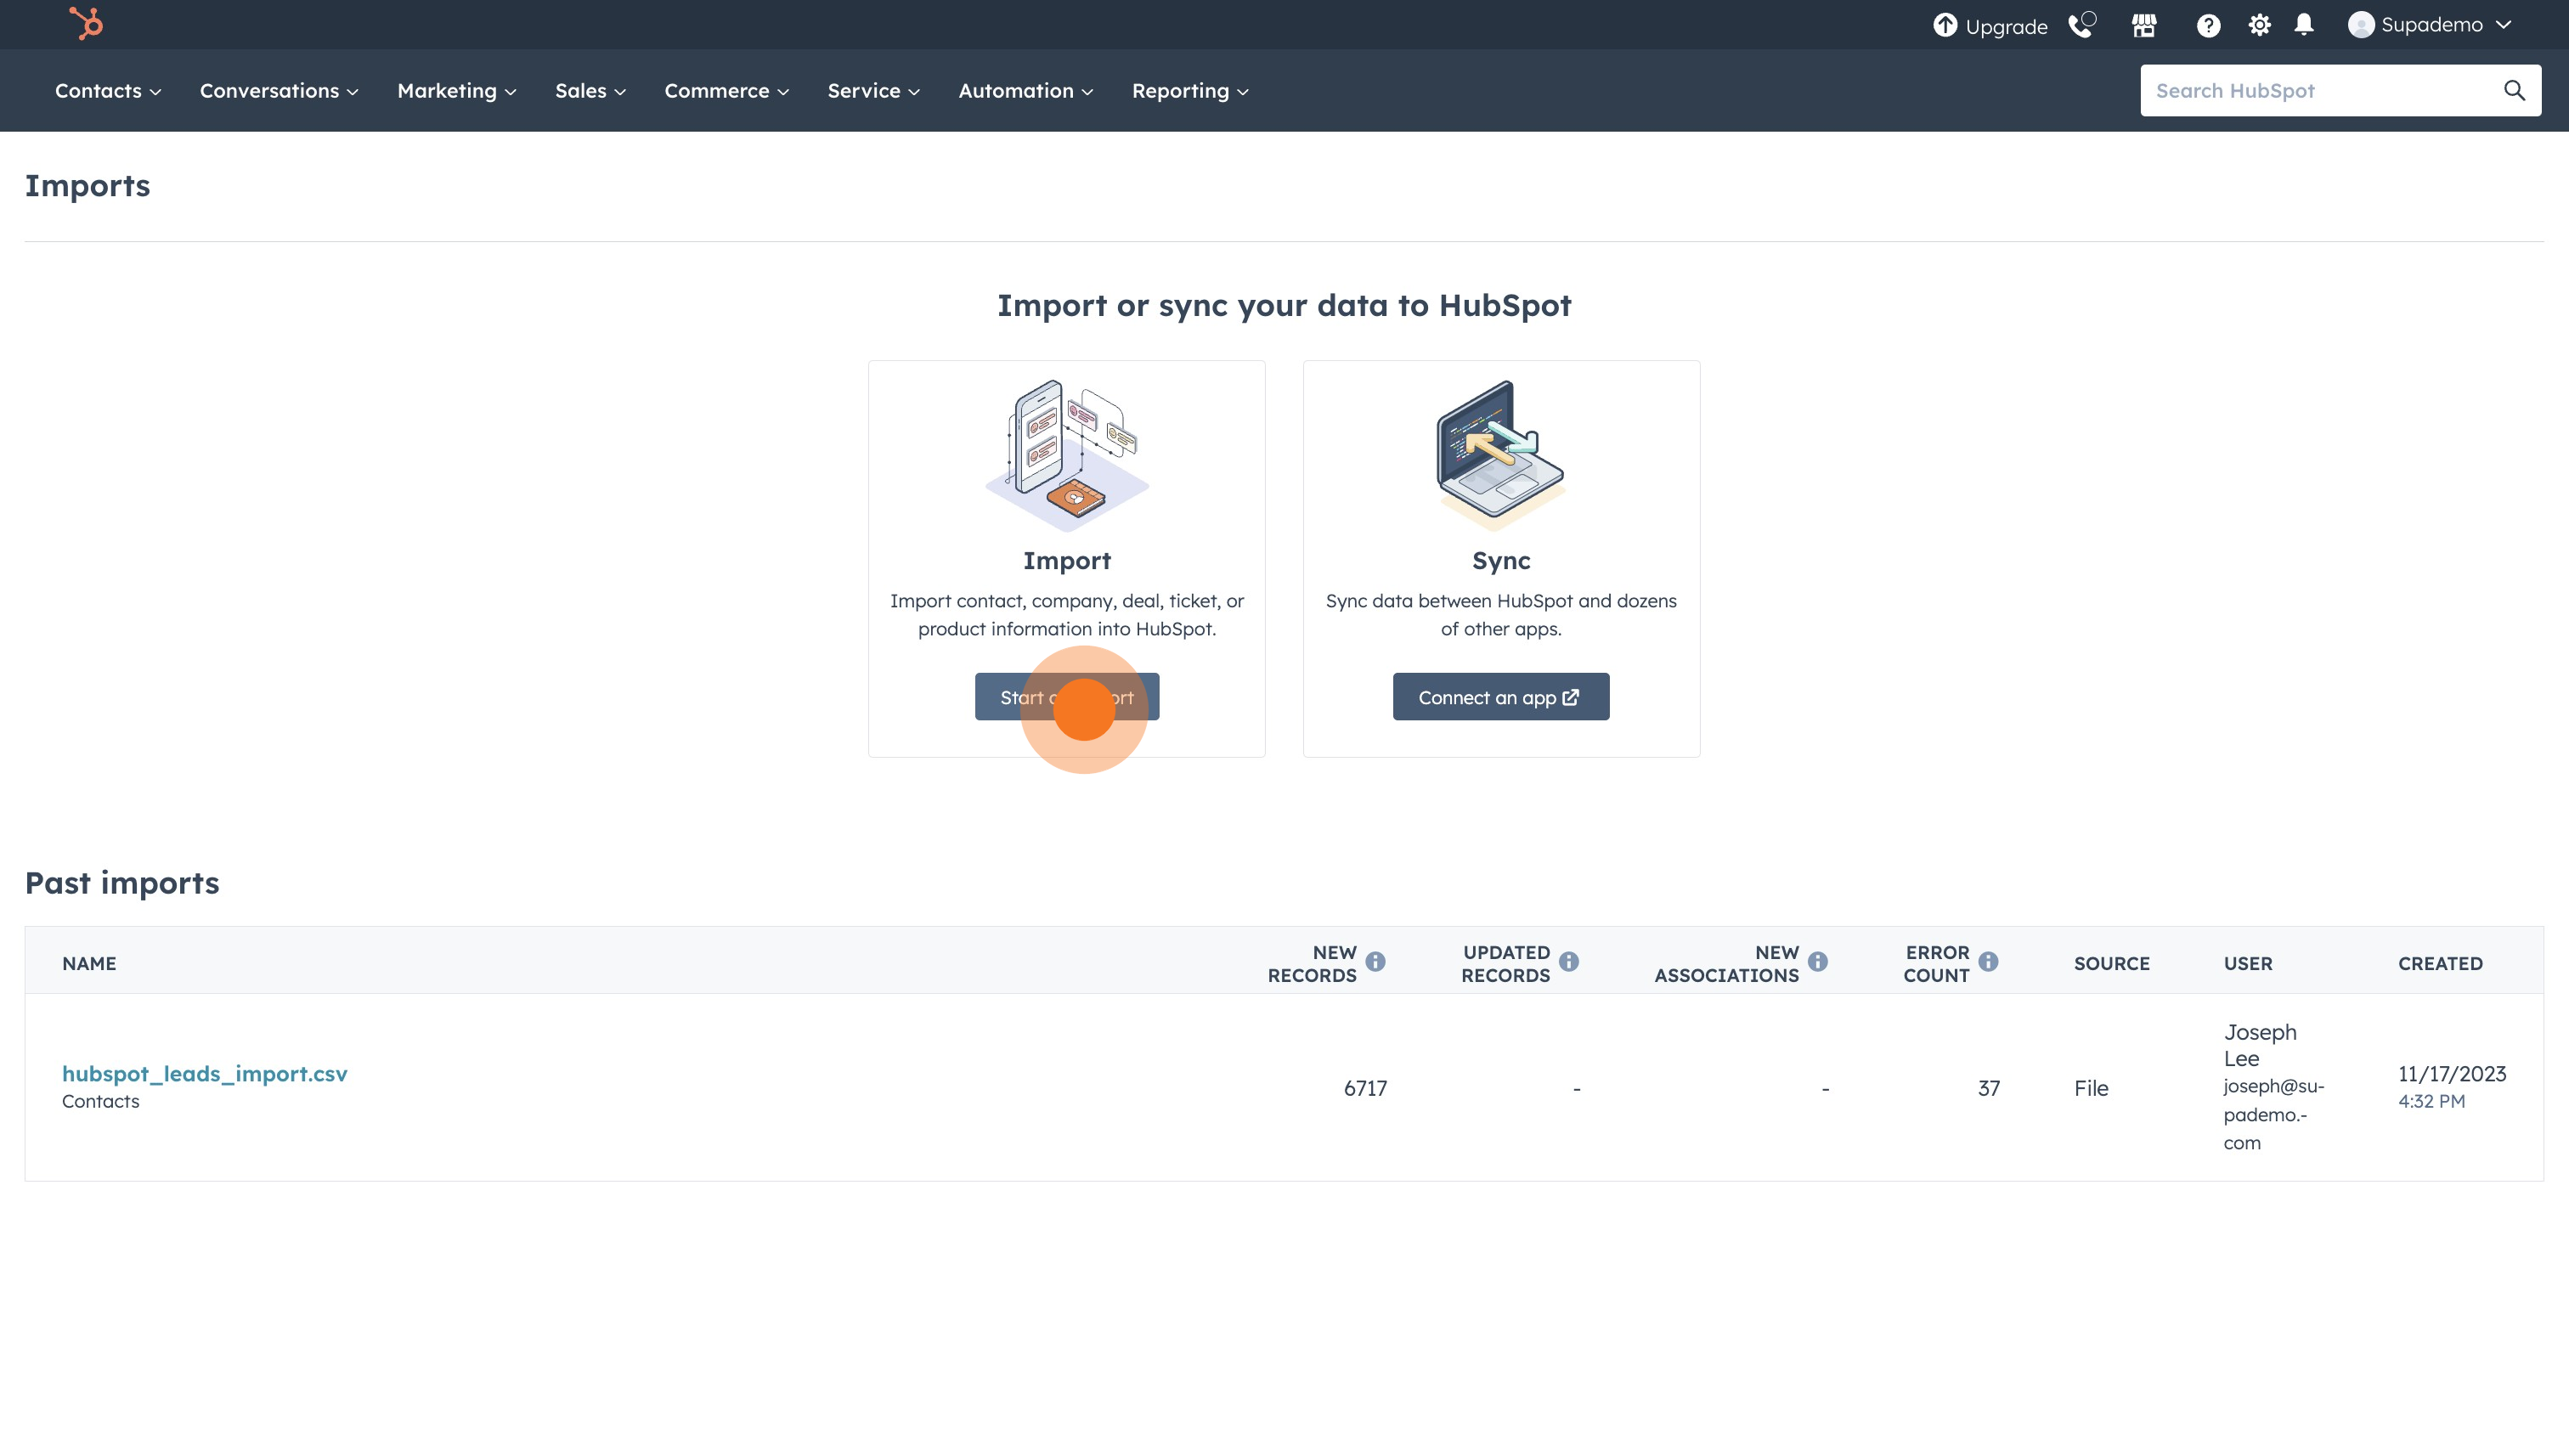The image size is (2569, 1456).
Task: Open the hubspot_leads_import.csv link
Action: [205, 1074]
